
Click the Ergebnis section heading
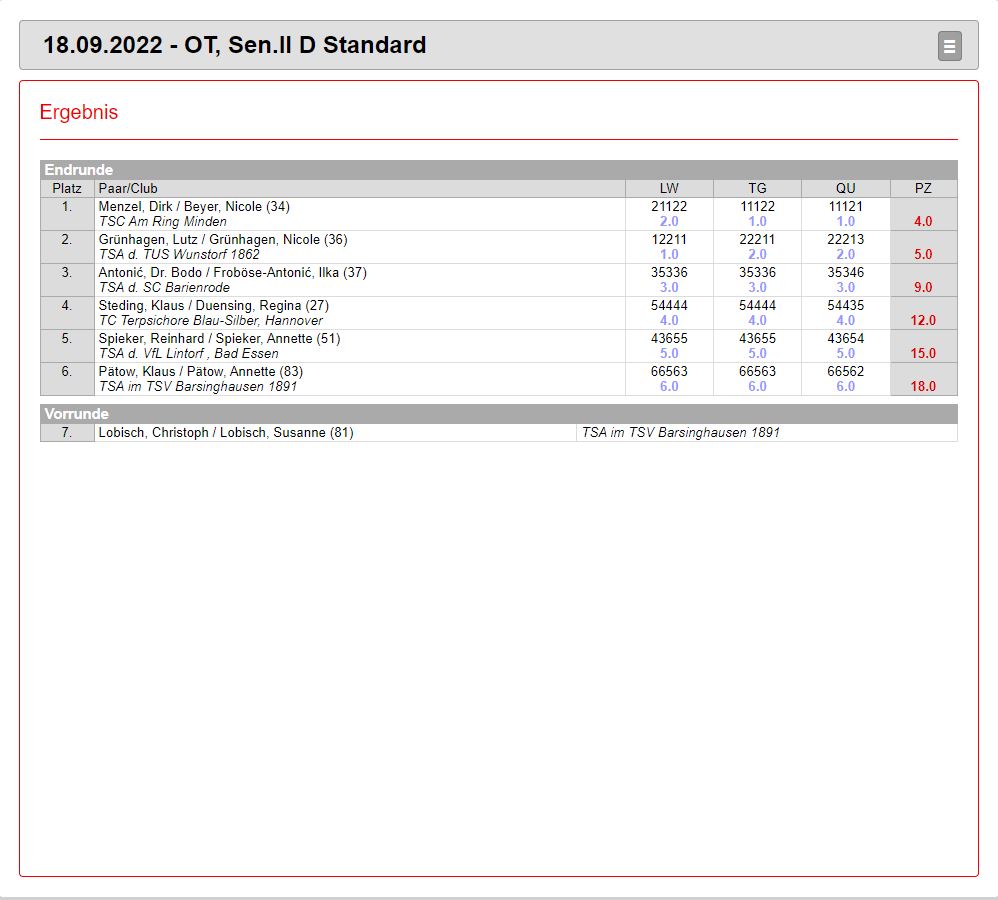pyautogui.click(x=79, y=112)
